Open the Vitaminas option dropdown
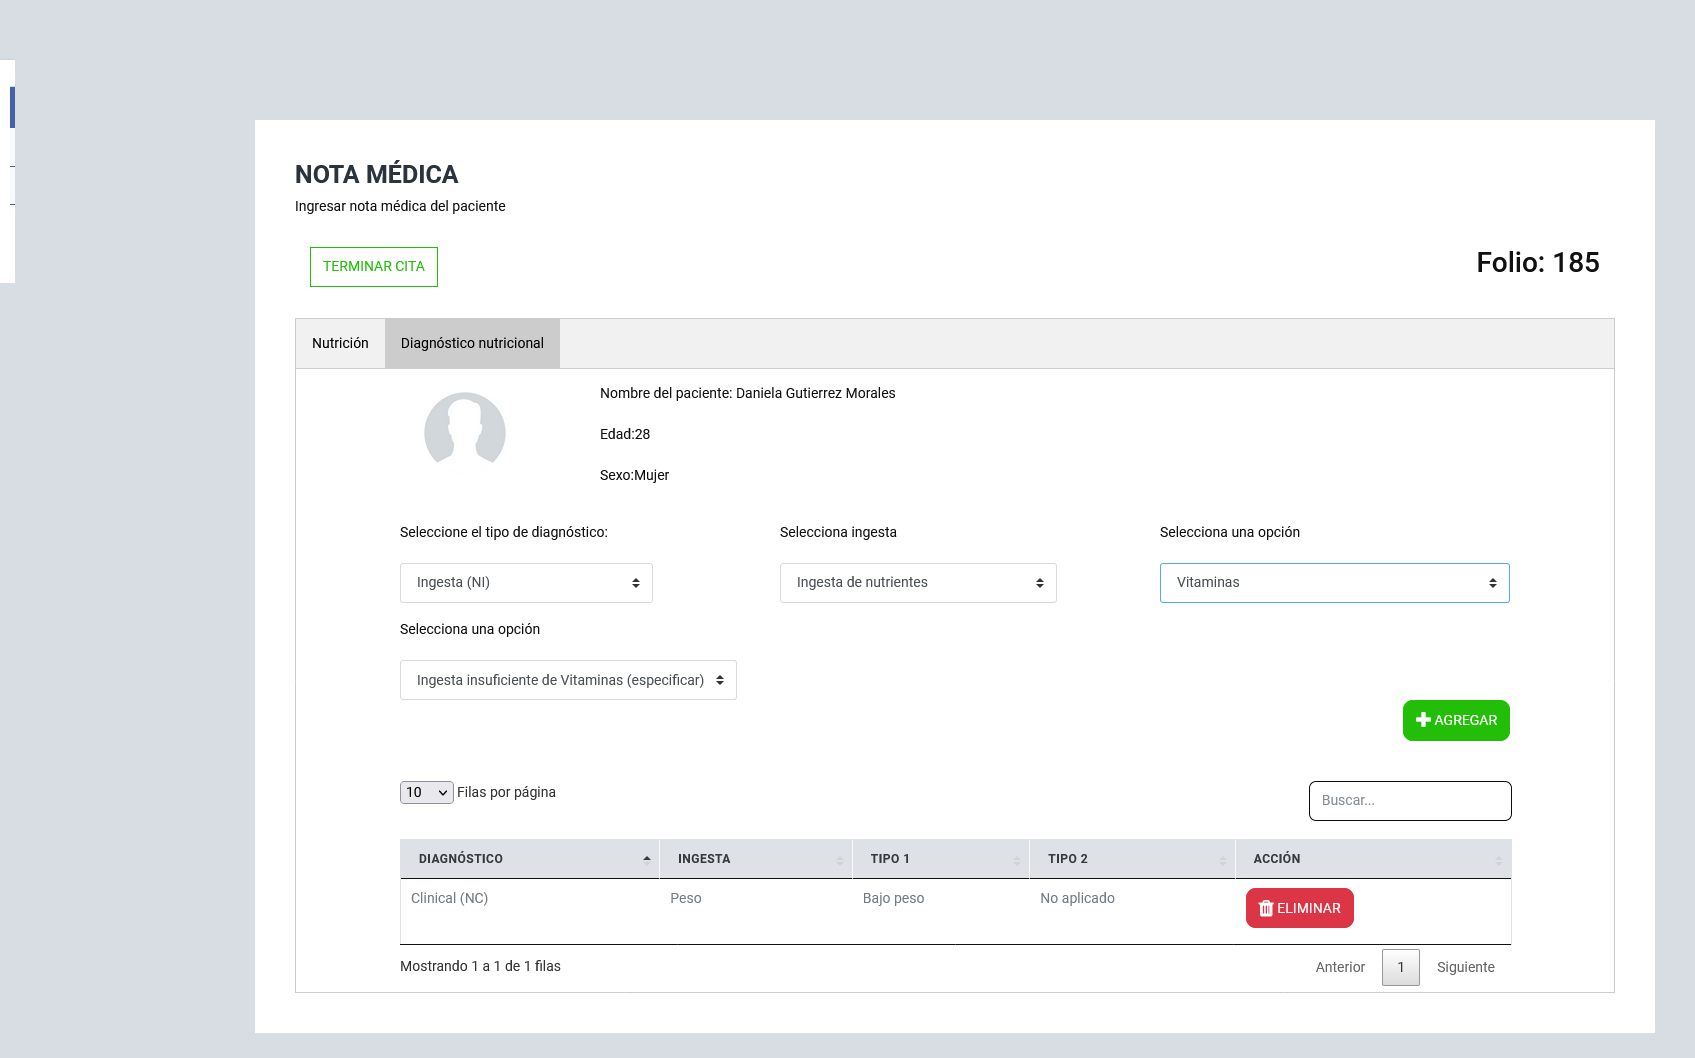Screen dimensions: 1695x1058 tap(1334, 583)
